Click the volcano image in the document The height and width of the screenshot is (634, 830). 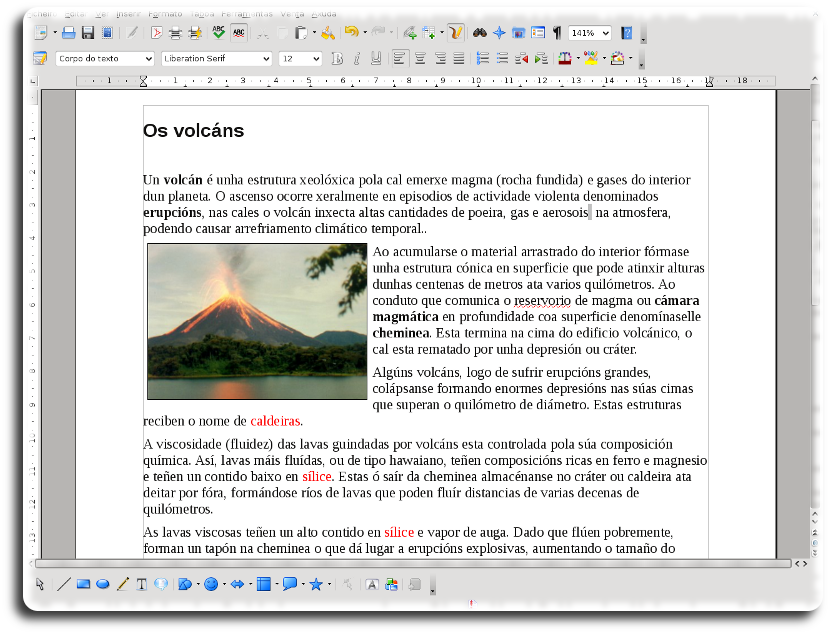pyautogui.click(x=255, y=322)
